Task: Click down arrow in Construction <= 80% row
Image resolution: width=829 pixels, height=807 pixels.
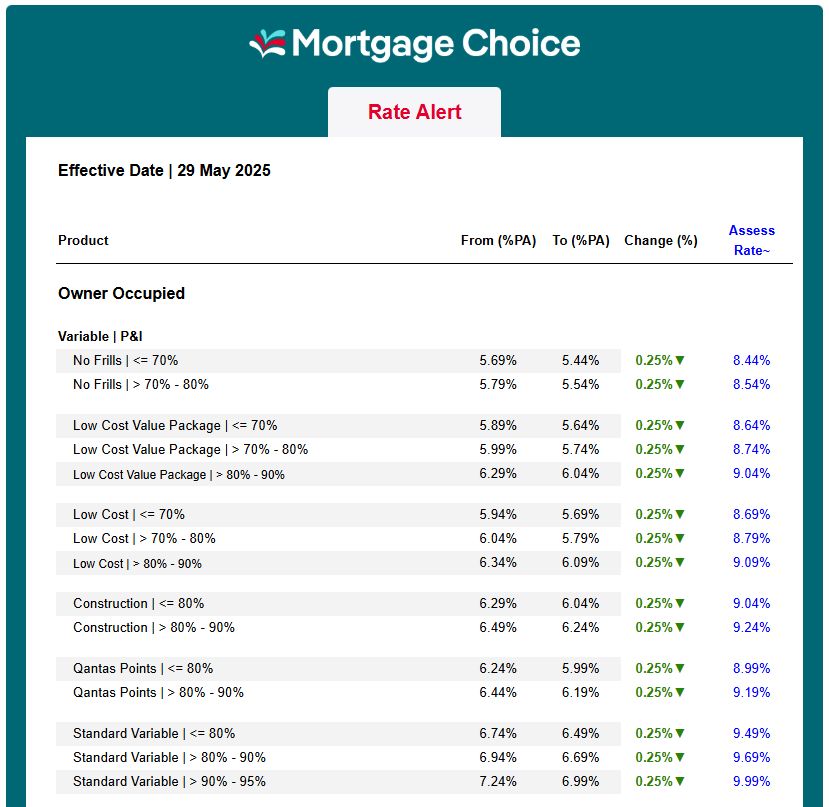Action: click(x=680, y=604)
